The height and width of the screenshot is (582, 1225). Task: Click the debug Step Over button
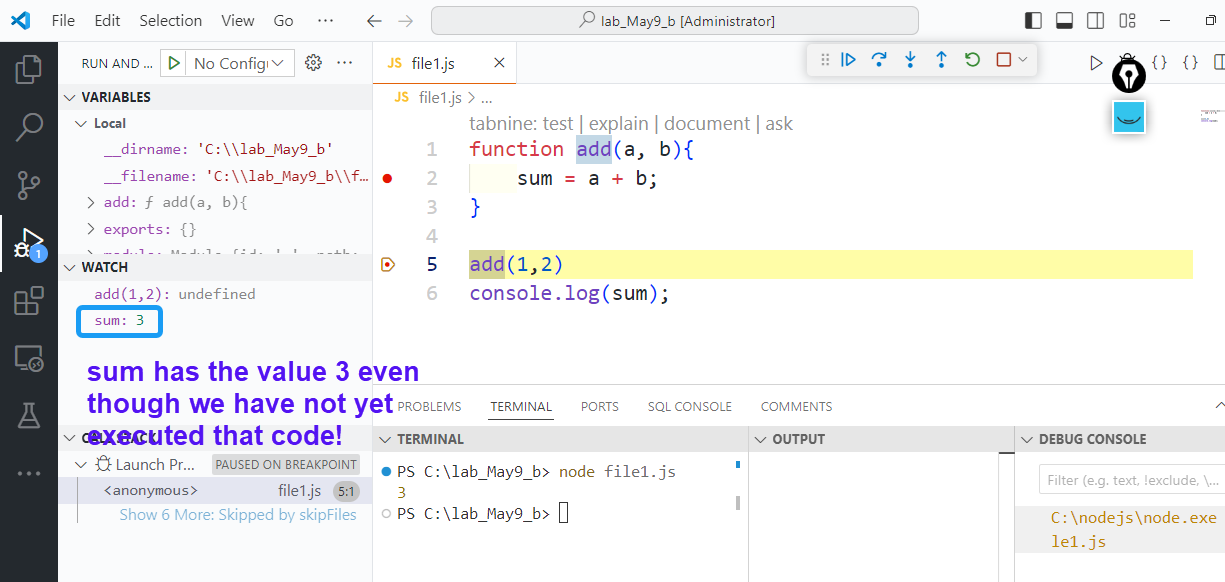pos(879,60)
